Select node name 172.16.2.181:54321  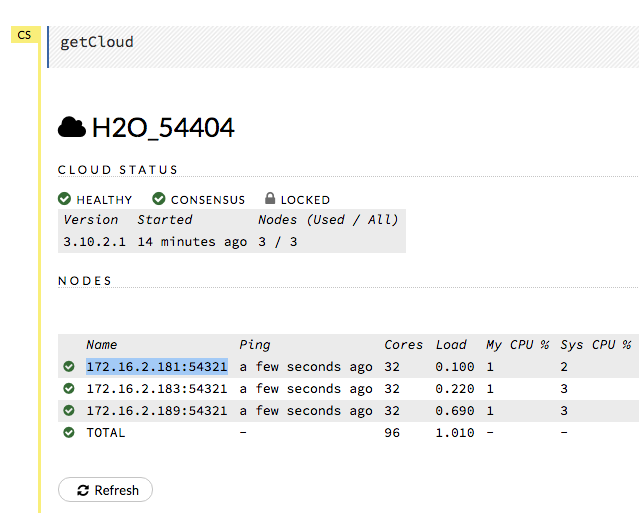point(156,367)
